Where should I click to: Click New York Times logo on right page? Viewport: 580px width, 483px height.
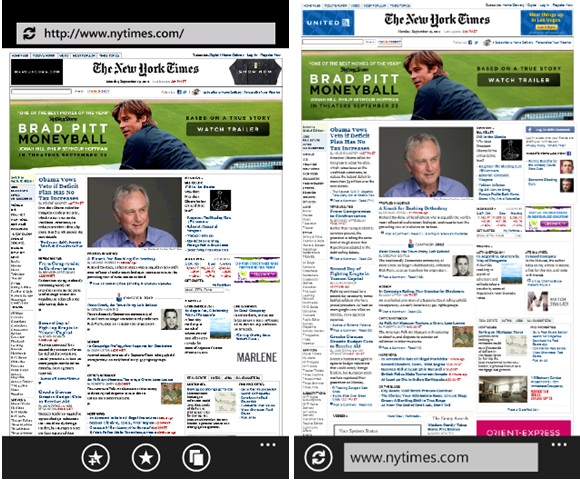pyautogui.click(x=437, y=19)
